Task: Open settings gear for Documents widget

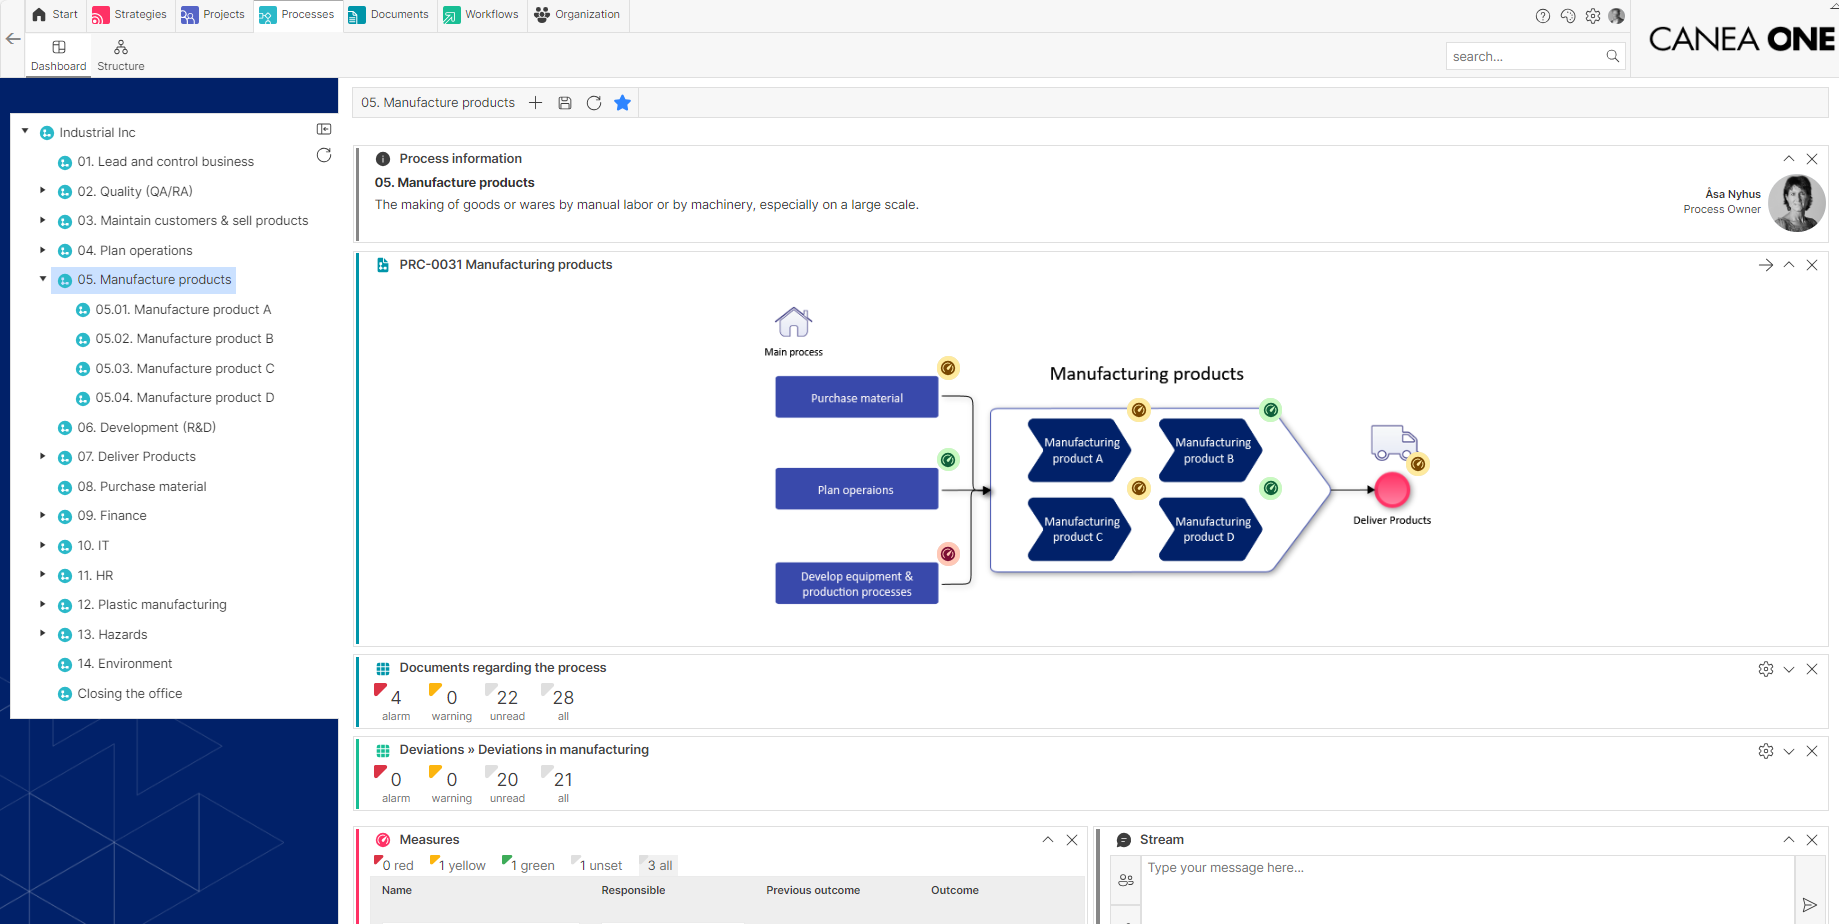Action: point(1766,669)
